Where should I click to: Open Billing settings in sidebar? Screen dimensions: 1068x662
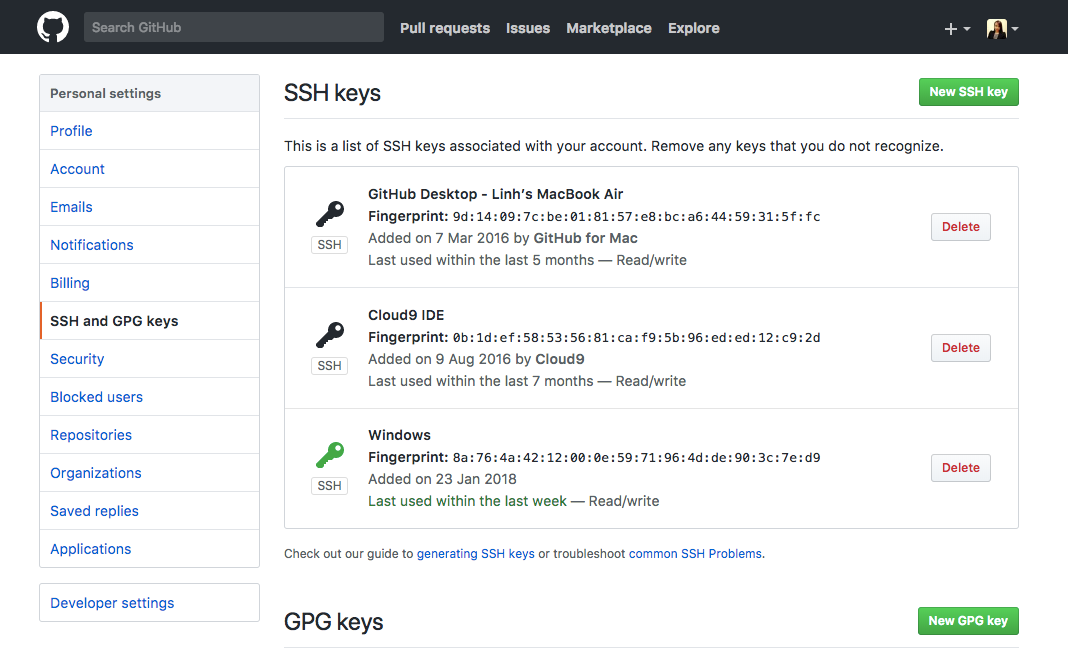pos(149,283)
